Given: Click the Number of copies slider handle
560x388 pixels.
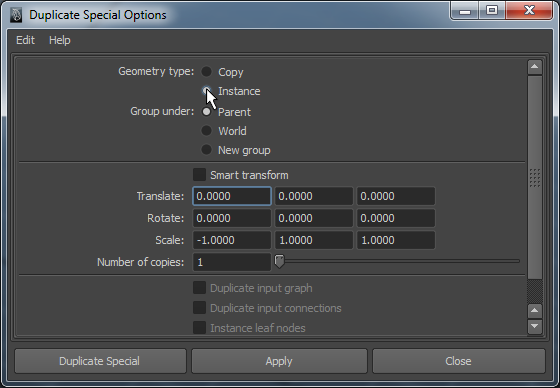Looking at the screenshot, I should 279,262.
